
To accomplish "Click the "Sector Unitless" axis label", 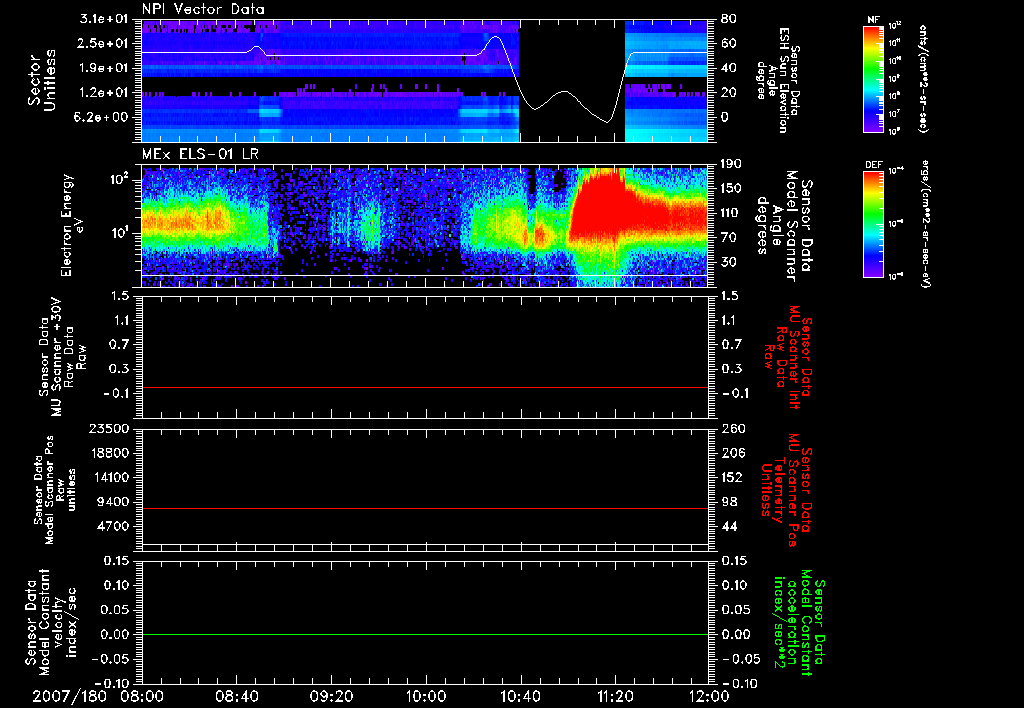I will tap(41, 82).
